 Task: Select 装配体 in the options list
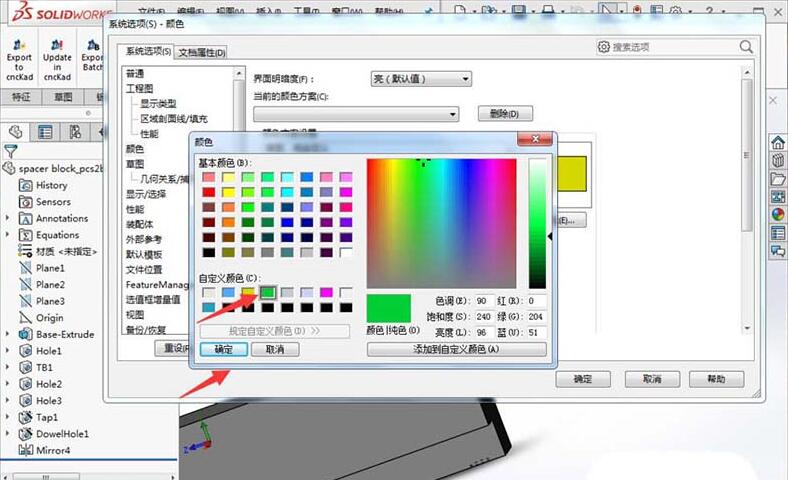tap(140, 224)
